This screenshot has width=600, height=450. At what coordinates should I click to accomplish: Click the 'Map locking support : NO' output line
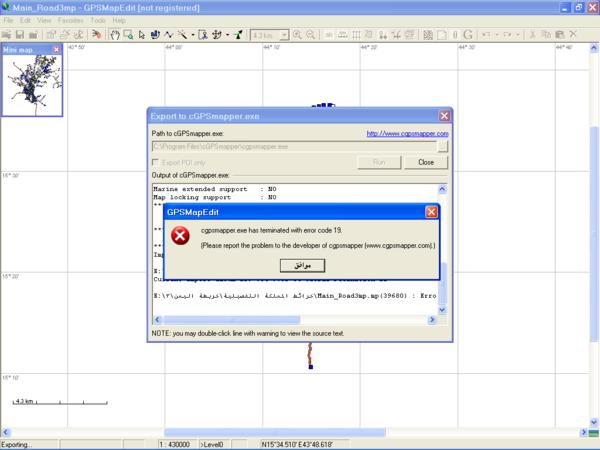click(x=215, y=197)
